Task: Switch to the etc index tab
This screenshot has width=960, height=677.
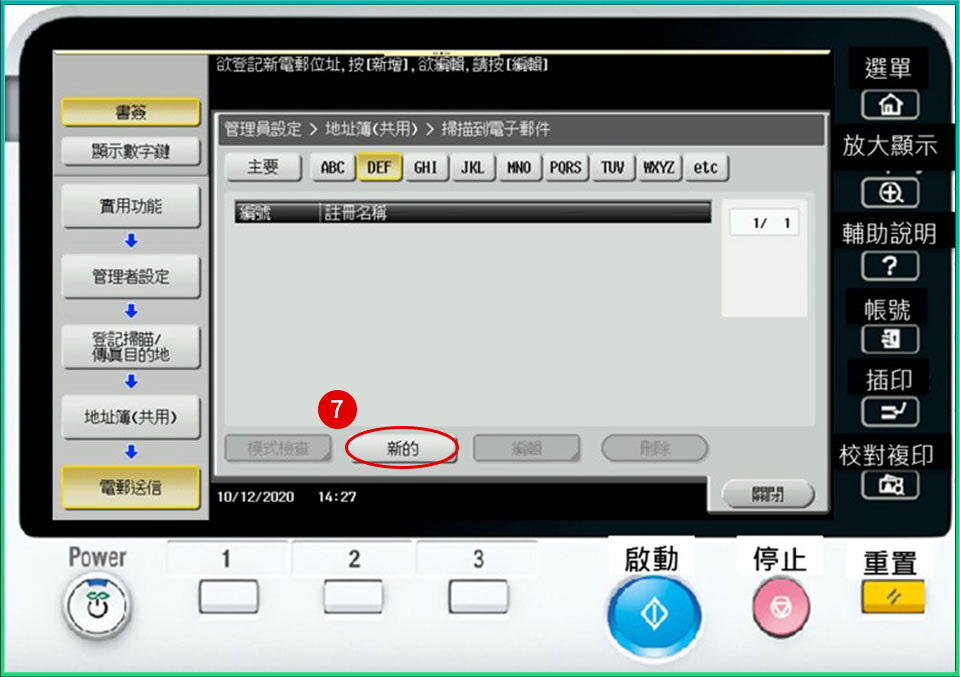Action: click(706, 168)
